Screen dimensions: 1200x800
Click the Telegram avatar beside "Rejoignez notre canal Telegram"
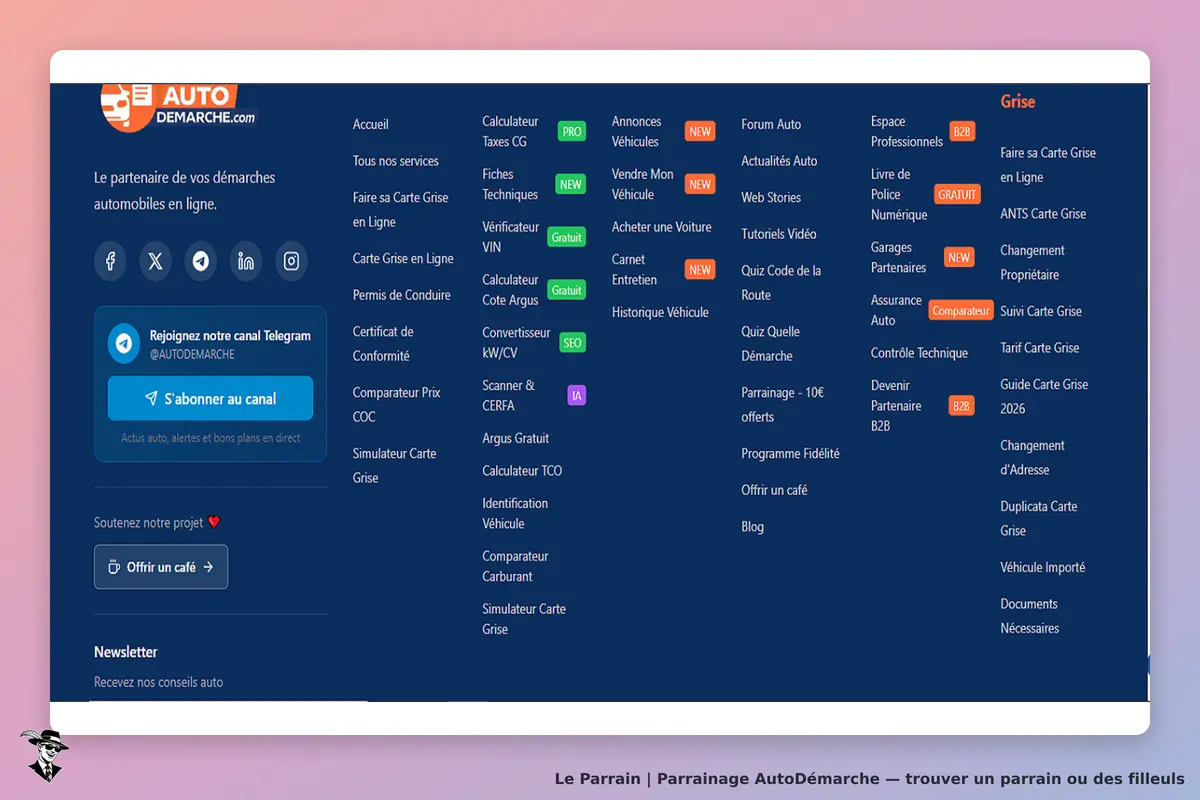[x=124, y=343]
